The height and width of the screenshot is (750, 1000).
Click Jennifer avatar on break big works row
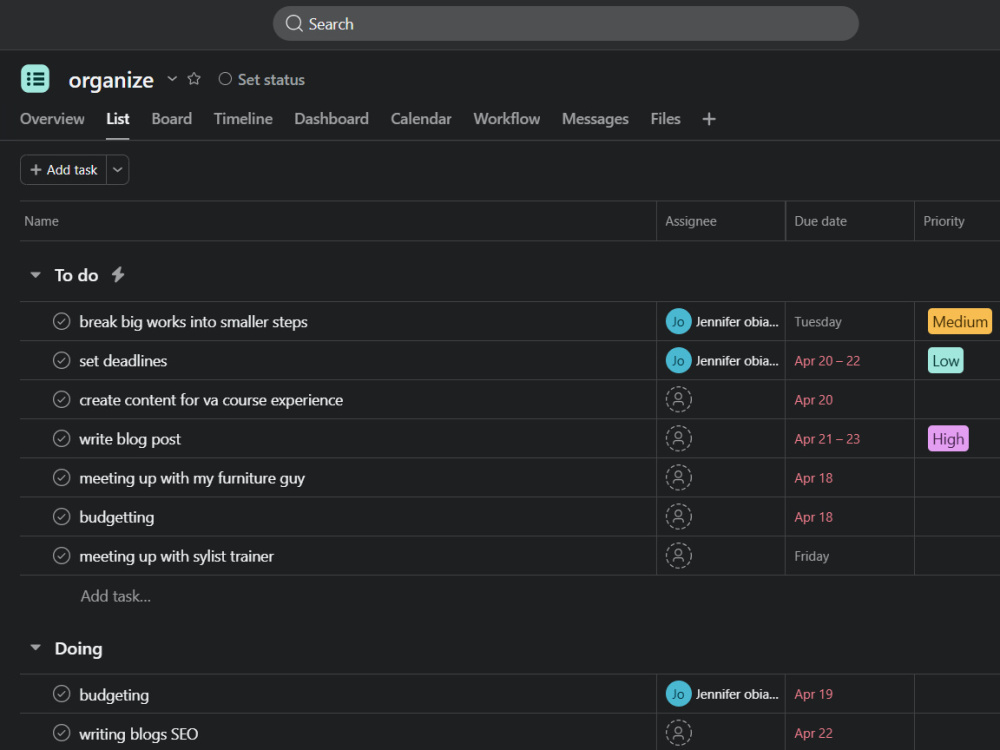point(678,321)
